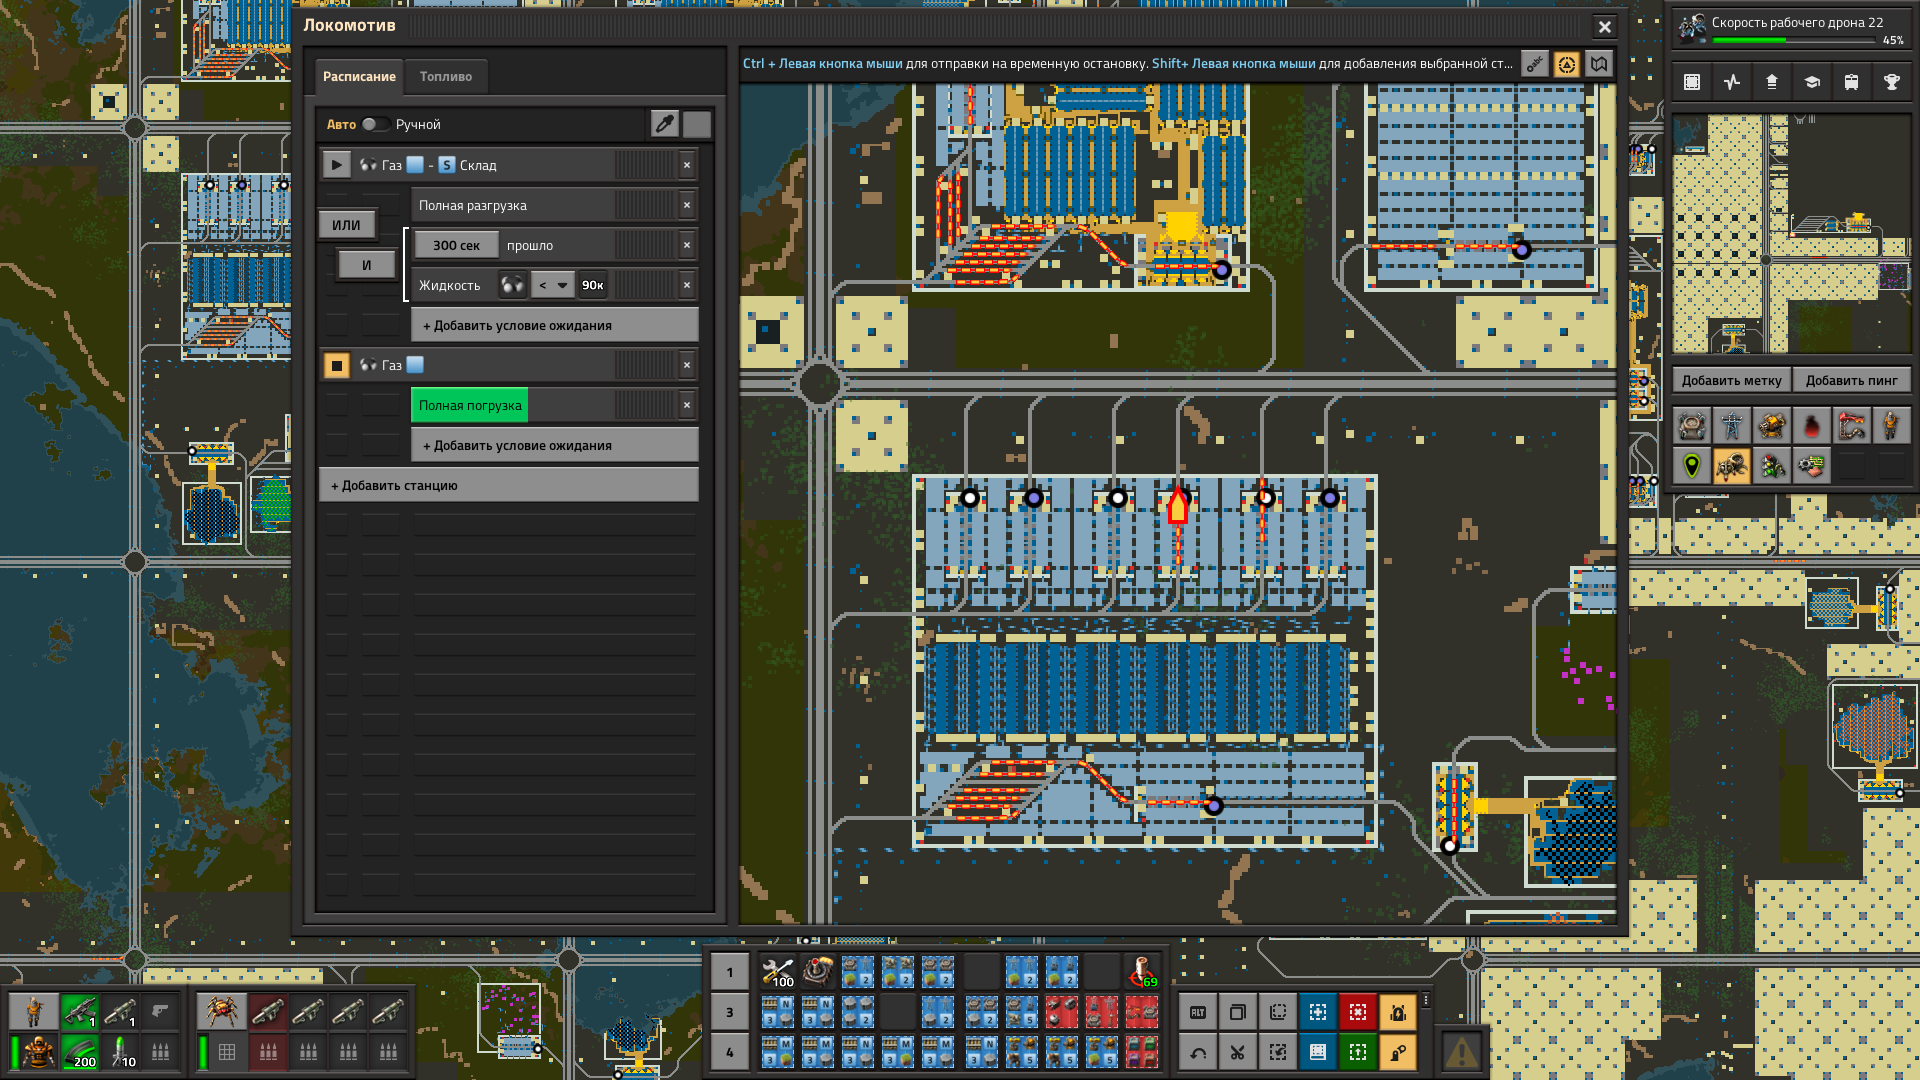
Task: Click the warning alert triangle icon
Action: 1461,1052
